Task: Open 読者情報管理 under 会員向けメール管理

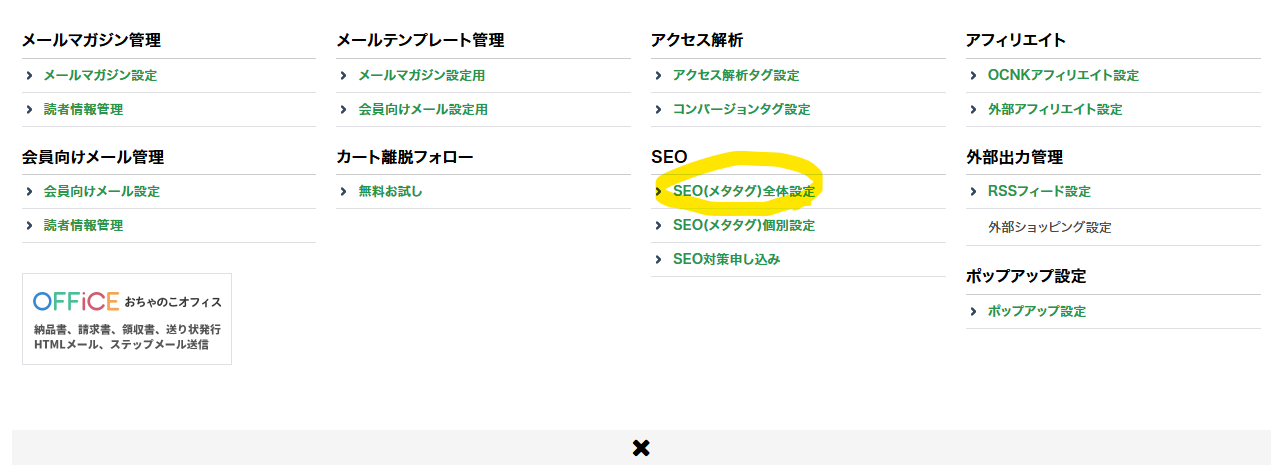Action: point(83,225)
